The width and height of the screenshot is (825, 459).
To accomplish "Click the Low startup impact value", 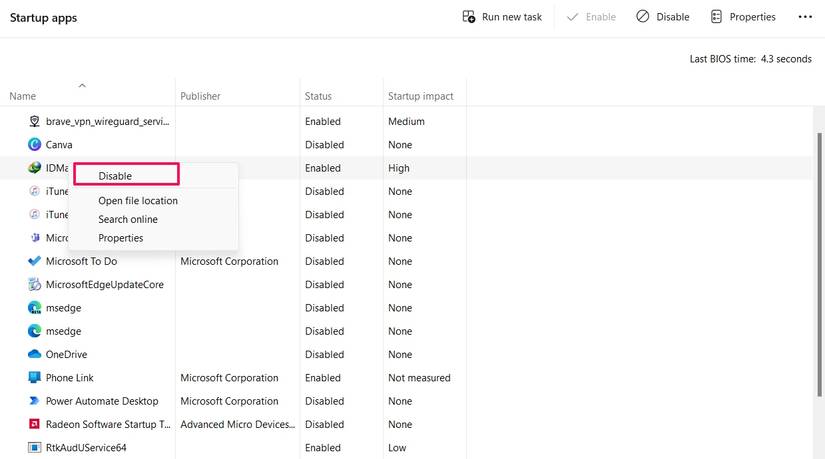I will [x=397, y=447].
